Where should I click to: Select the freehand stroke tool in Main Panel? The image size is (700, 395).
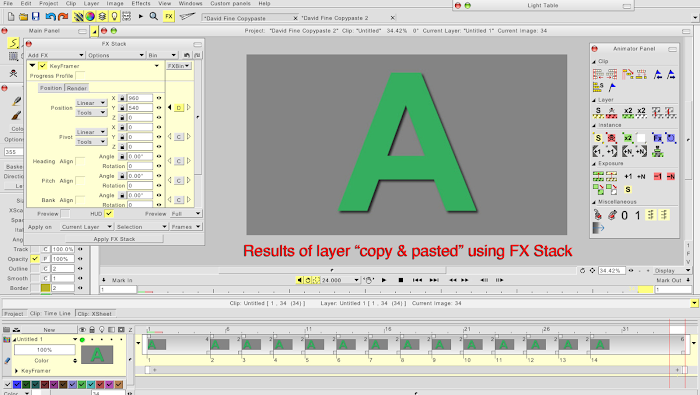(x=13, y=43)
